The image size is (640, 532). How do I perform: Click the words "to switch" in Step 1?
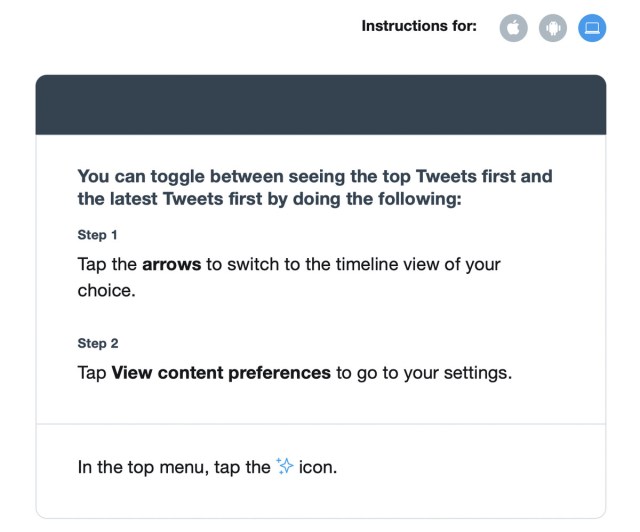(x=243, y=265)
